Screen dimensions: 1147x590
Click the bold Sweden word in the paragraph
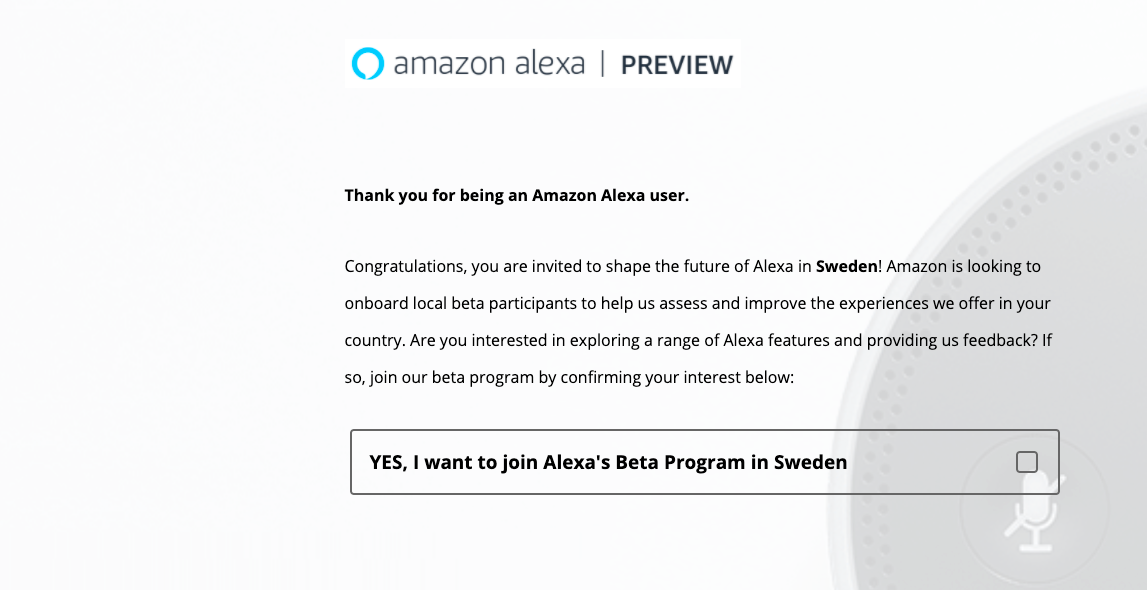(846, 266)
